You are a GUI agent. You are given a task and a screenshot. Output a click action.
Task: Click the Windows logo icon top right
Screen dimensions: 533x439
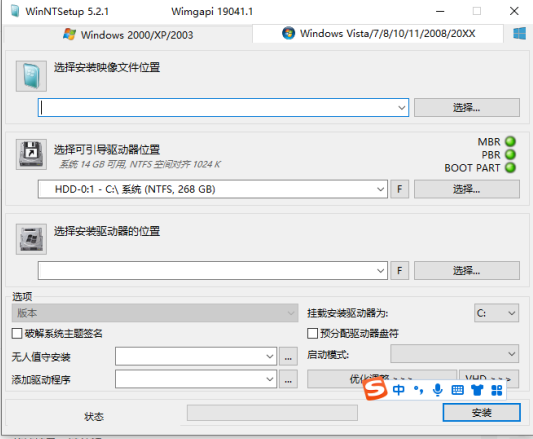coord(519,34)
